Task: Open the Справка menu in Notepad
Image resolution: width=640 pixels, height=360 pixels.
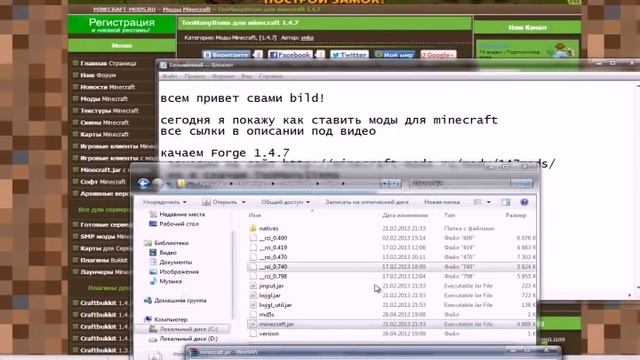Action: [271, 76]
